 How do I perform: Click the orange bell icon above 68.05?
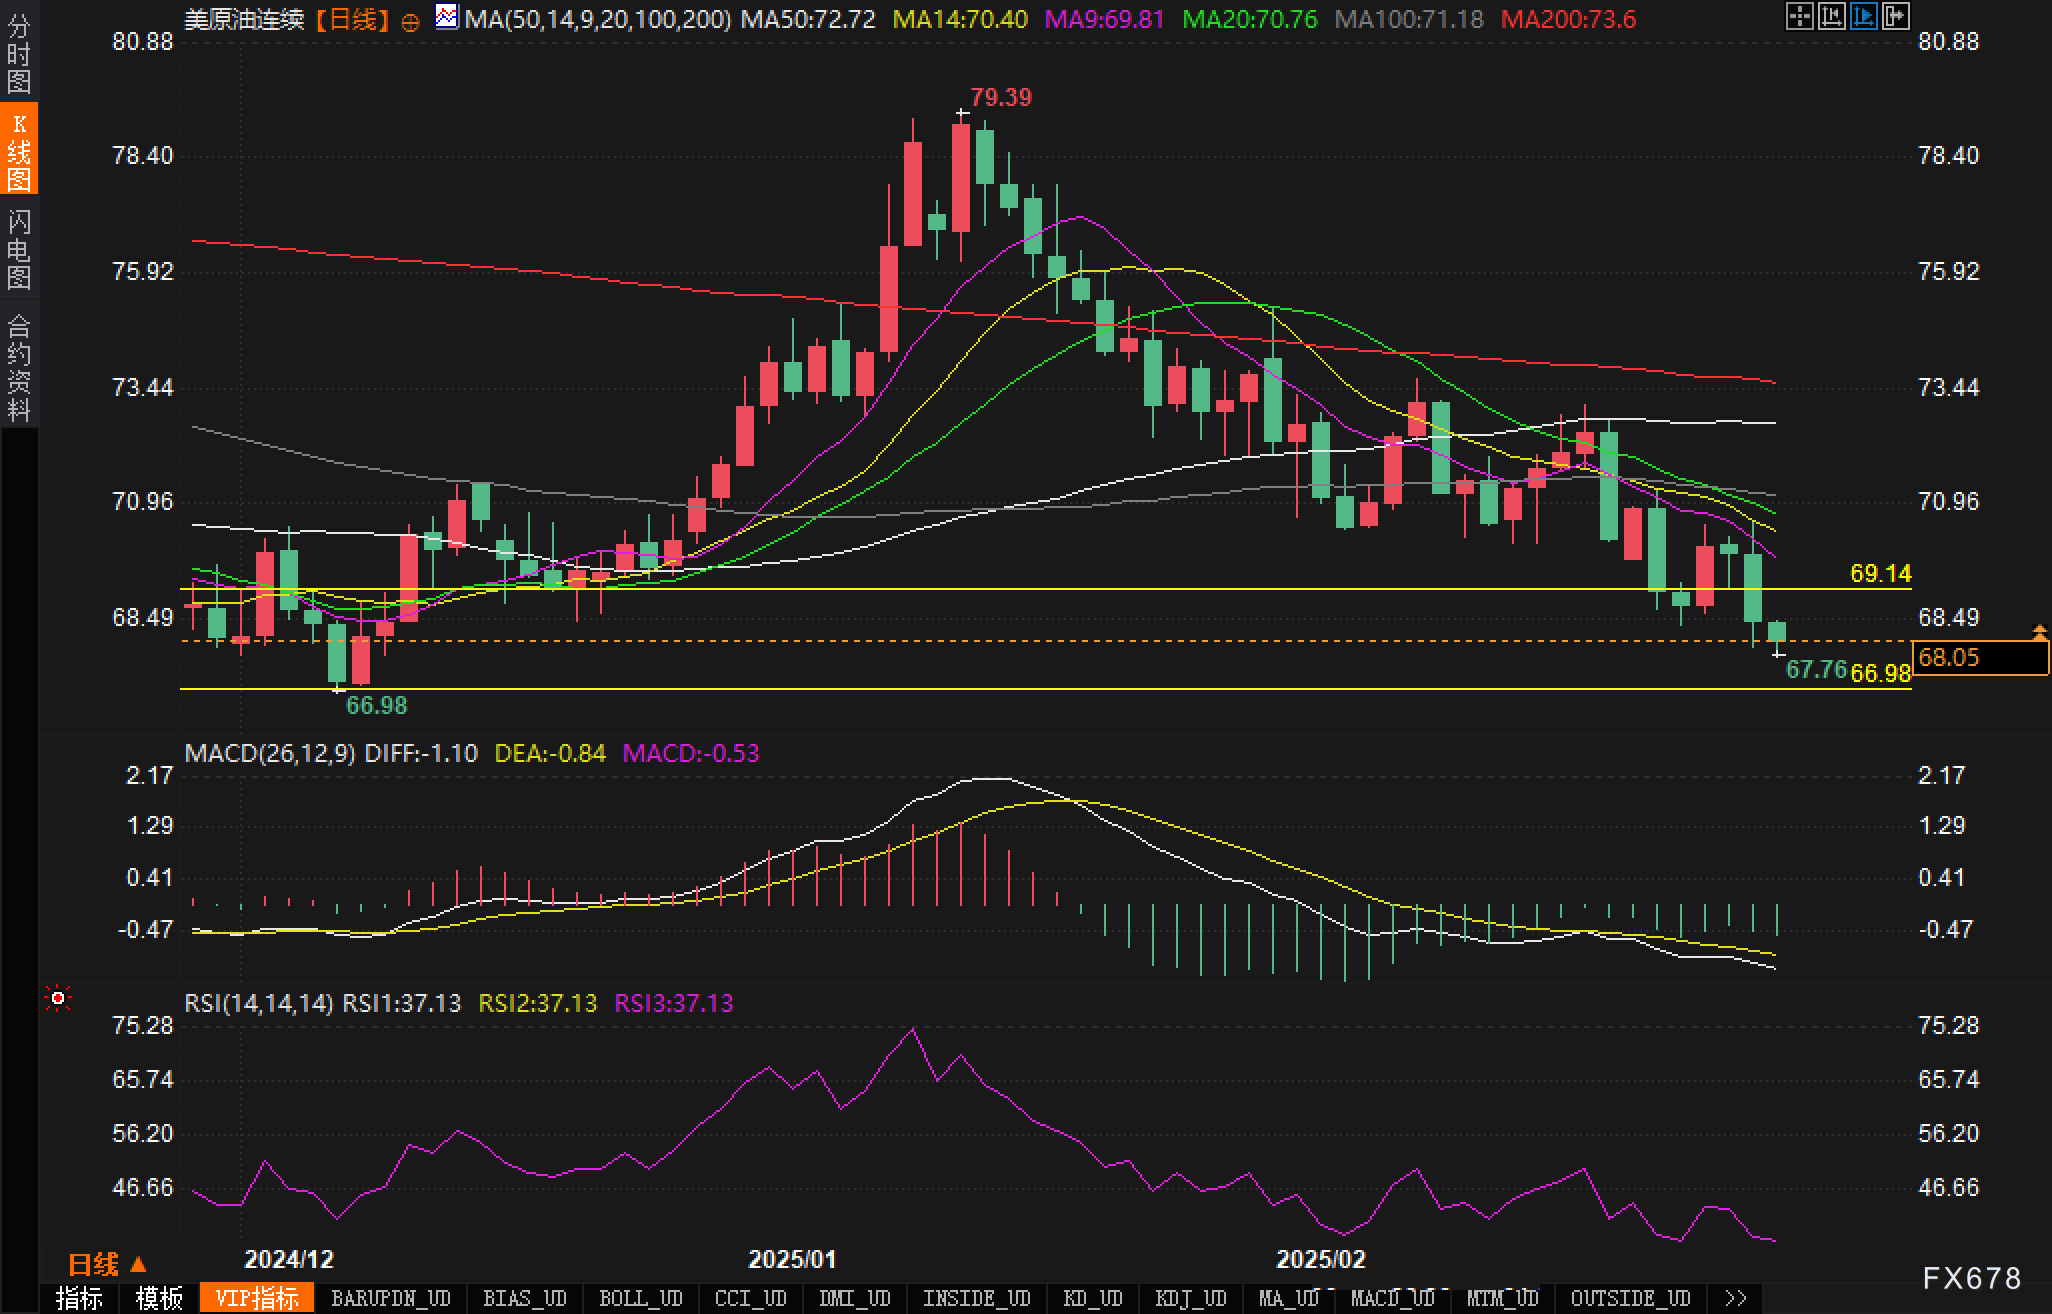tap(2039, 632)
